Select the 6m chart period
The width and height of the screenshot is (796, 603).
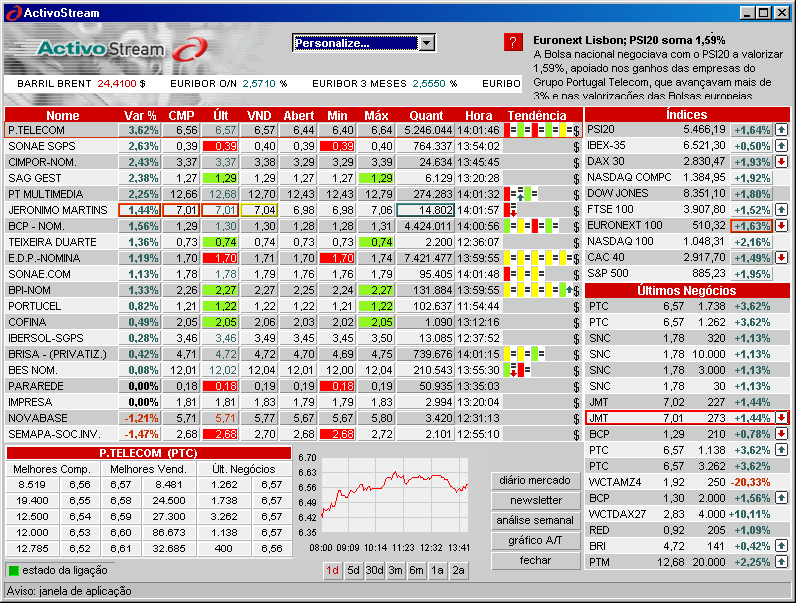pyautogui.click(x=416, y=571)
